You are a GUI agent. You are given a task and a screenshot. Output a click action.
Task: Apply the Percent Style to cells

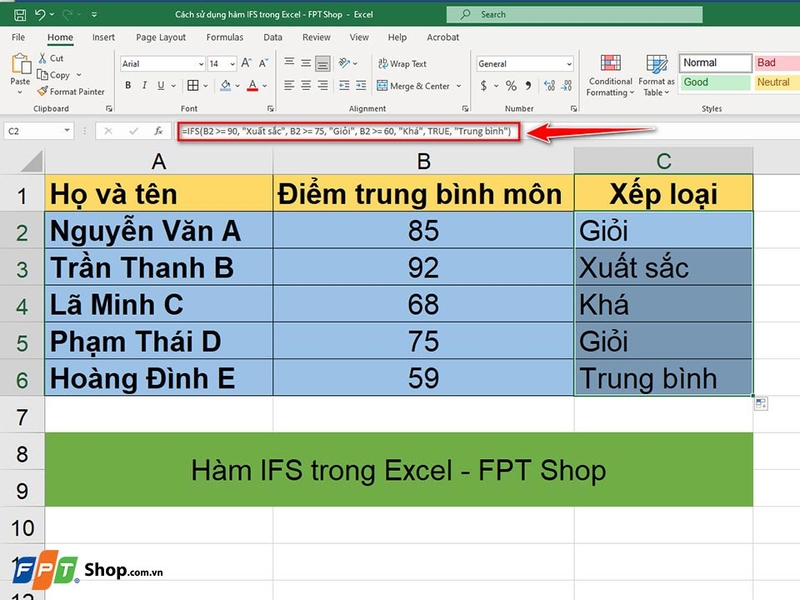(509, 85)
